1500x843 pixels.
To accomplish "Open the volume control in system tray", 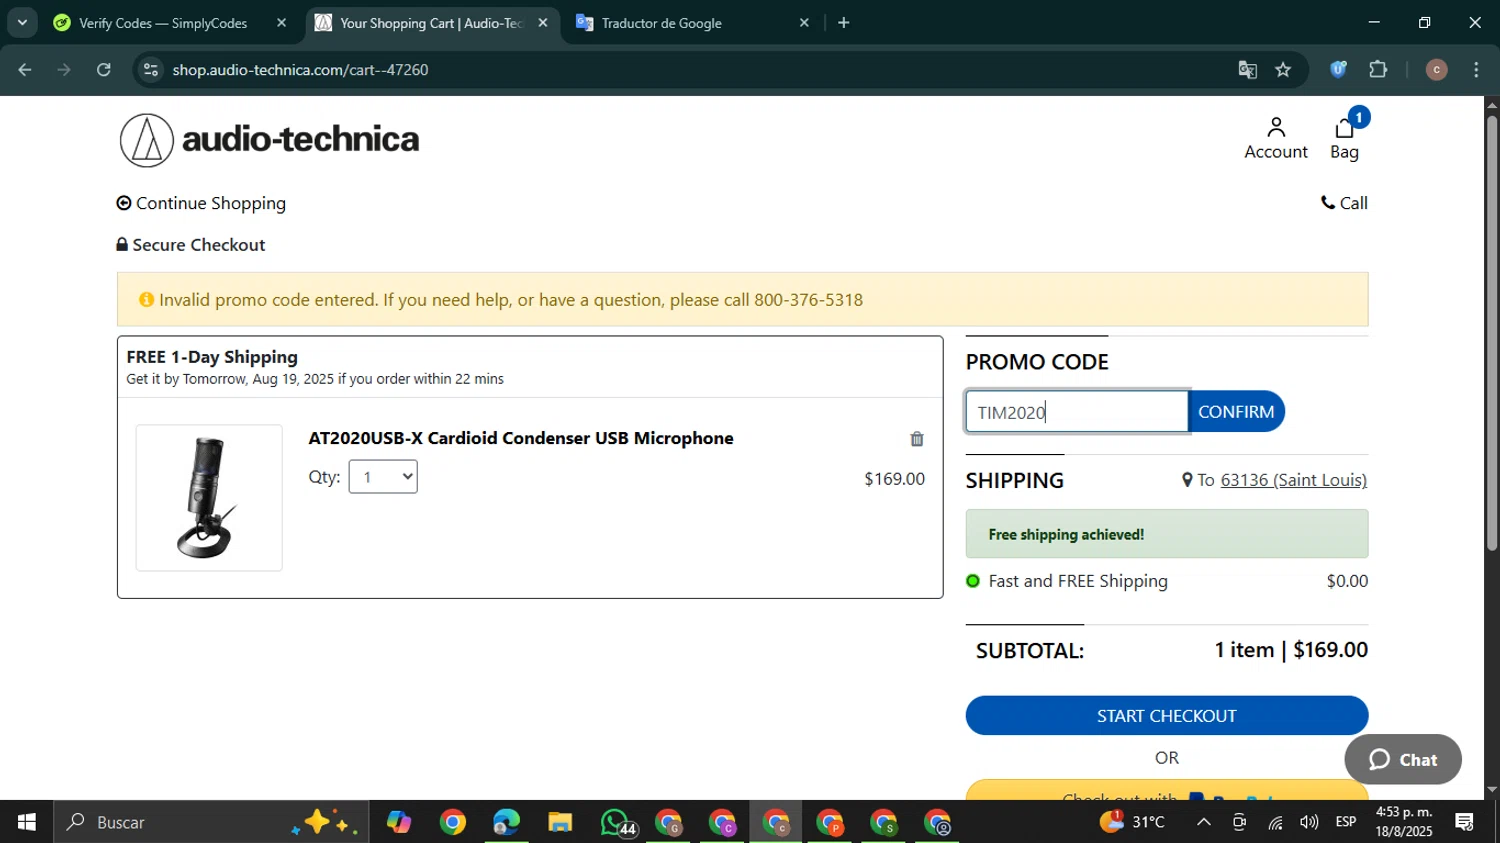I will pos(1309,822).
